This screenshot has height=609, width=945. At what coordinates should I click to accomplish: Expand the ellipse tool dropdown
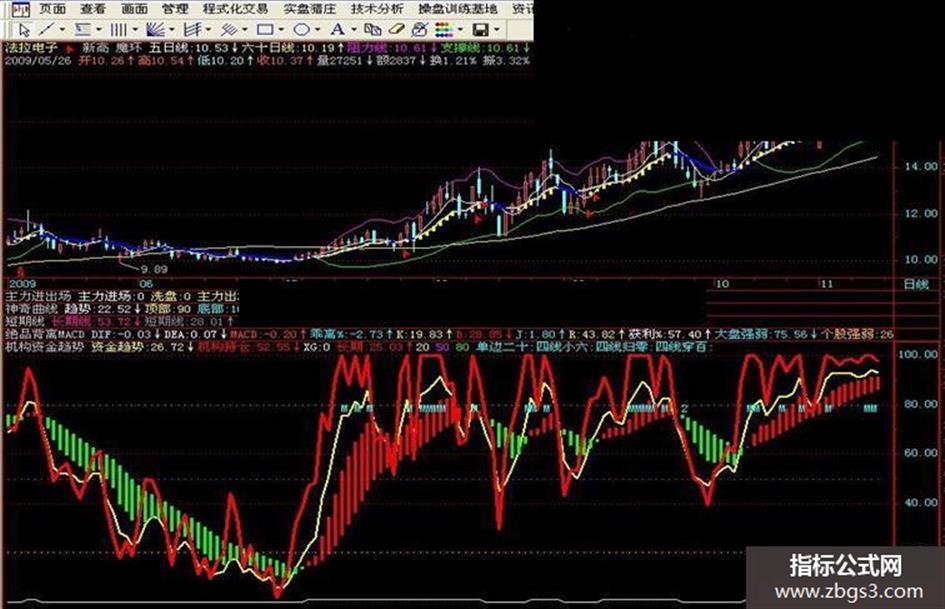pyautogui.click(x=317, y=30)
